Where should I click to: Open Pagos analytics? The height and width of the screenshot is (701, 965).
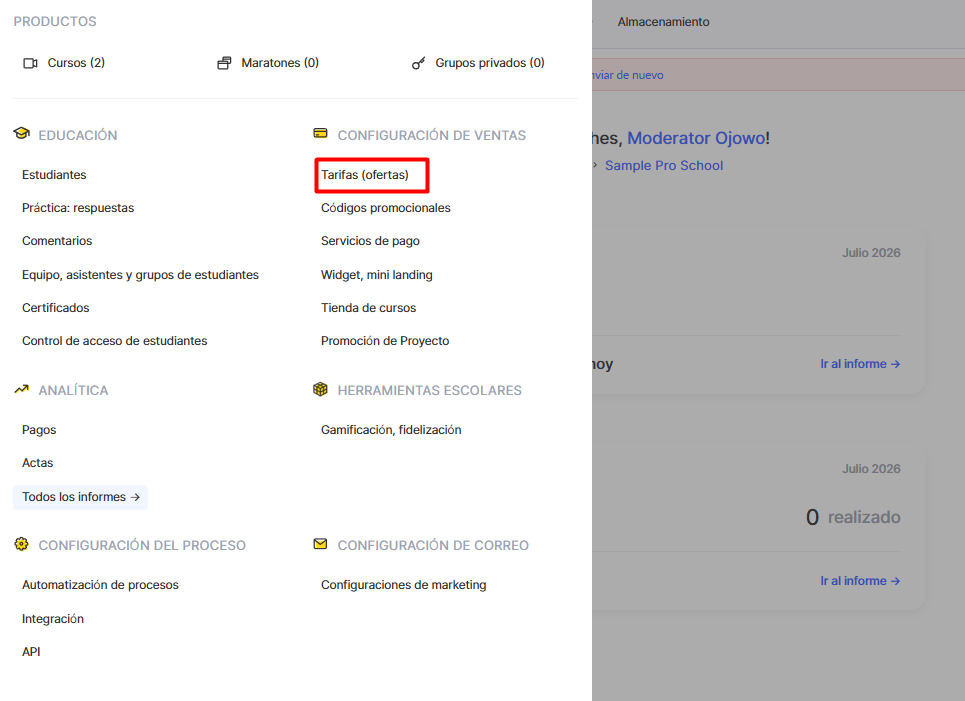[39, 430]
